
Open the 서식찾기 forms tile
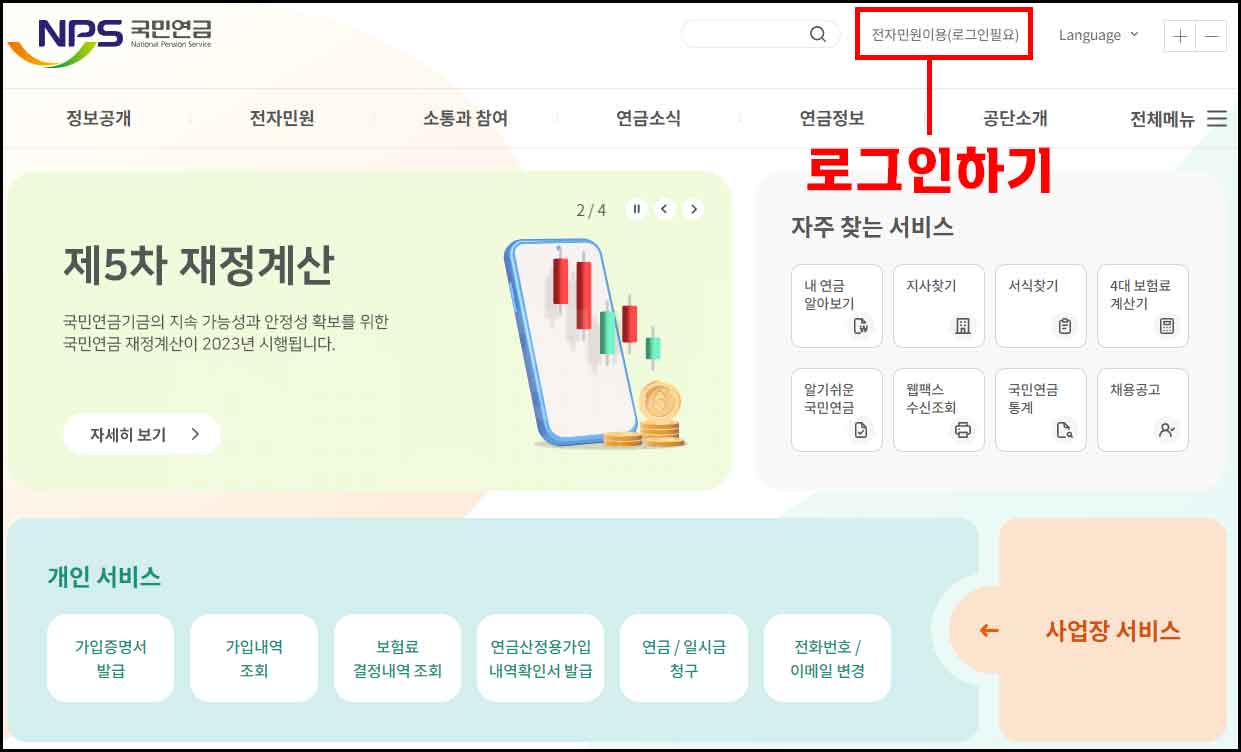point(1041,306)
